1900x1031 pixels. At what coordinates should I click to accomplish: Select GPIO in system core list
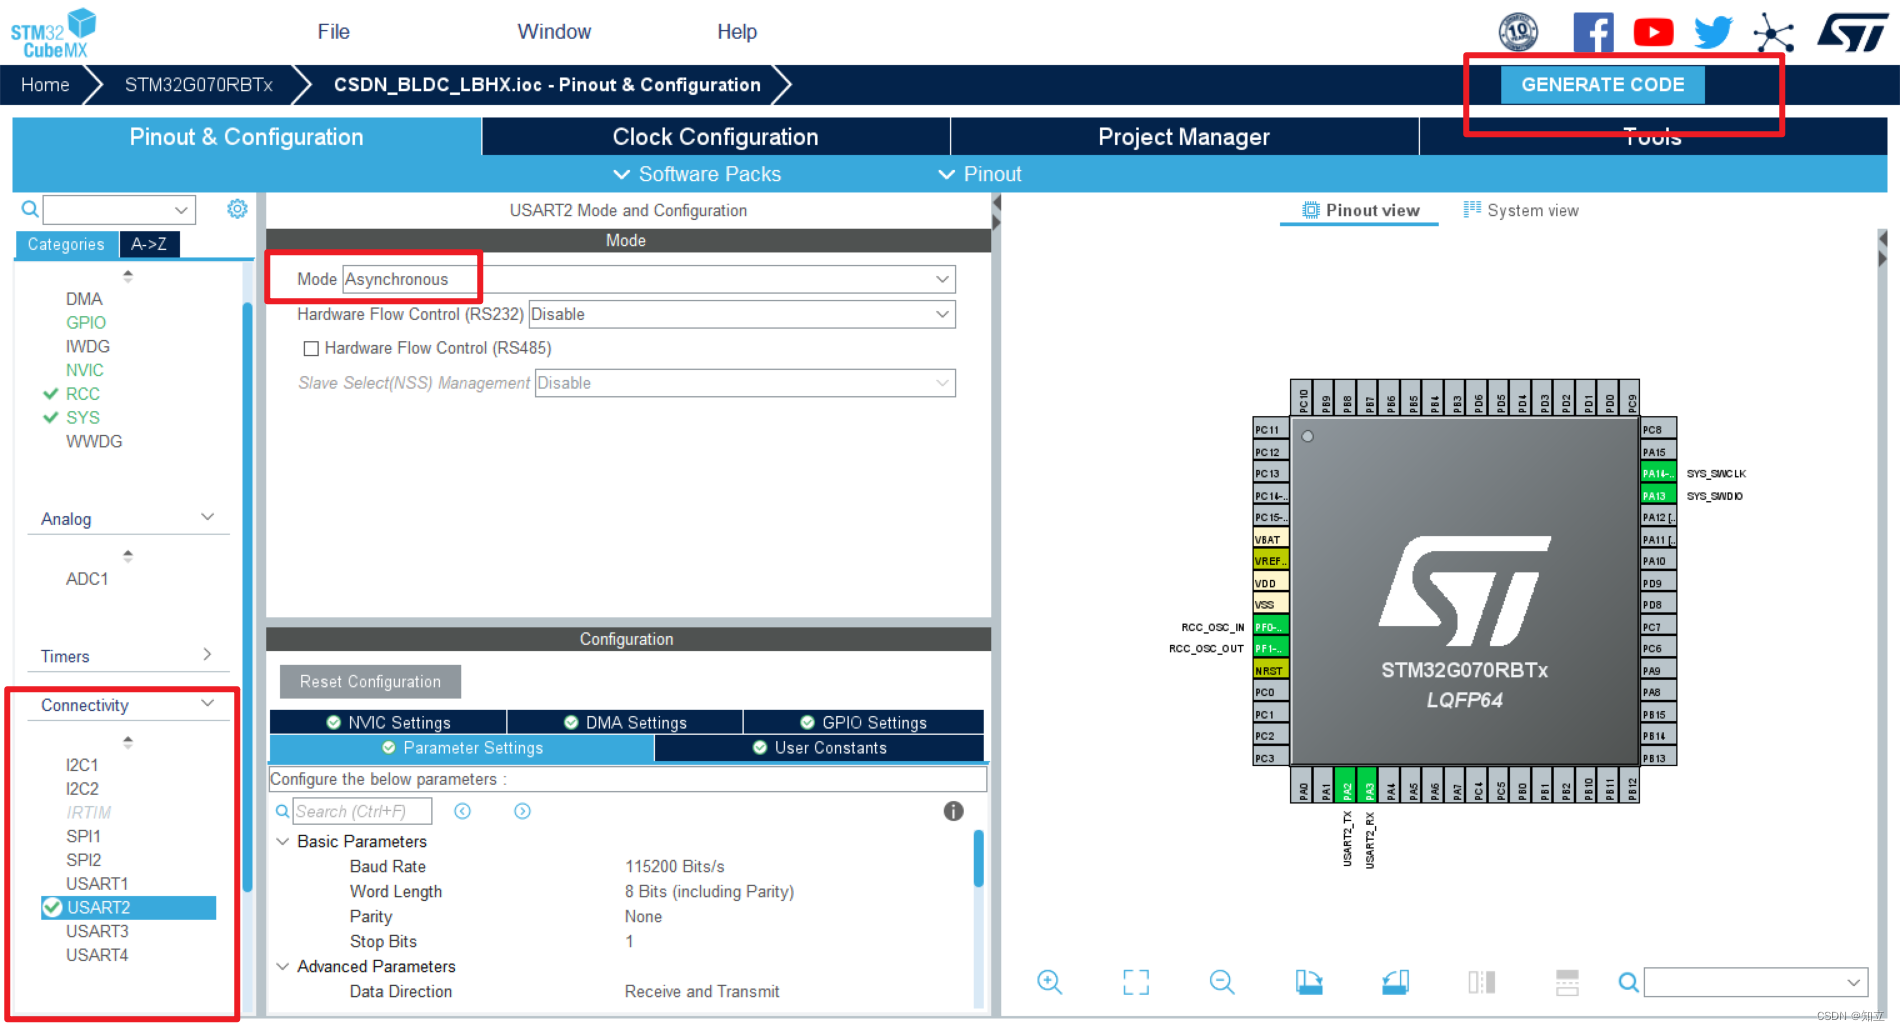(x=86, y=323)
